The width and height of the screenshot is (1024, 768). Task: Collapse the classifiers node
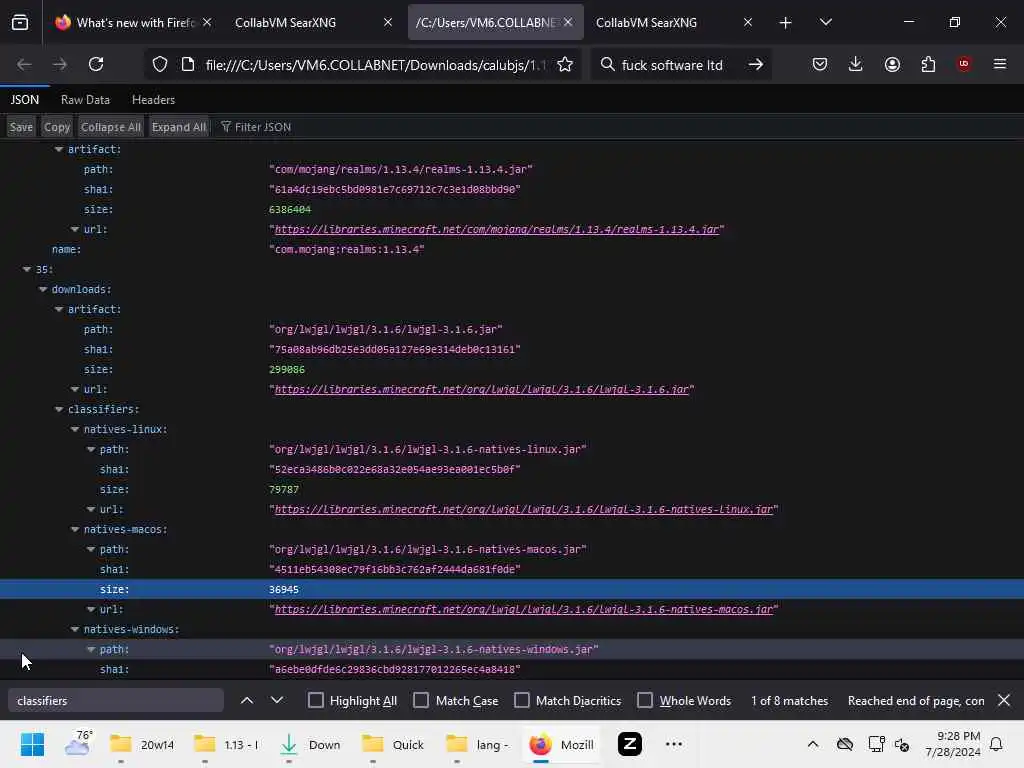pos(59,409)
